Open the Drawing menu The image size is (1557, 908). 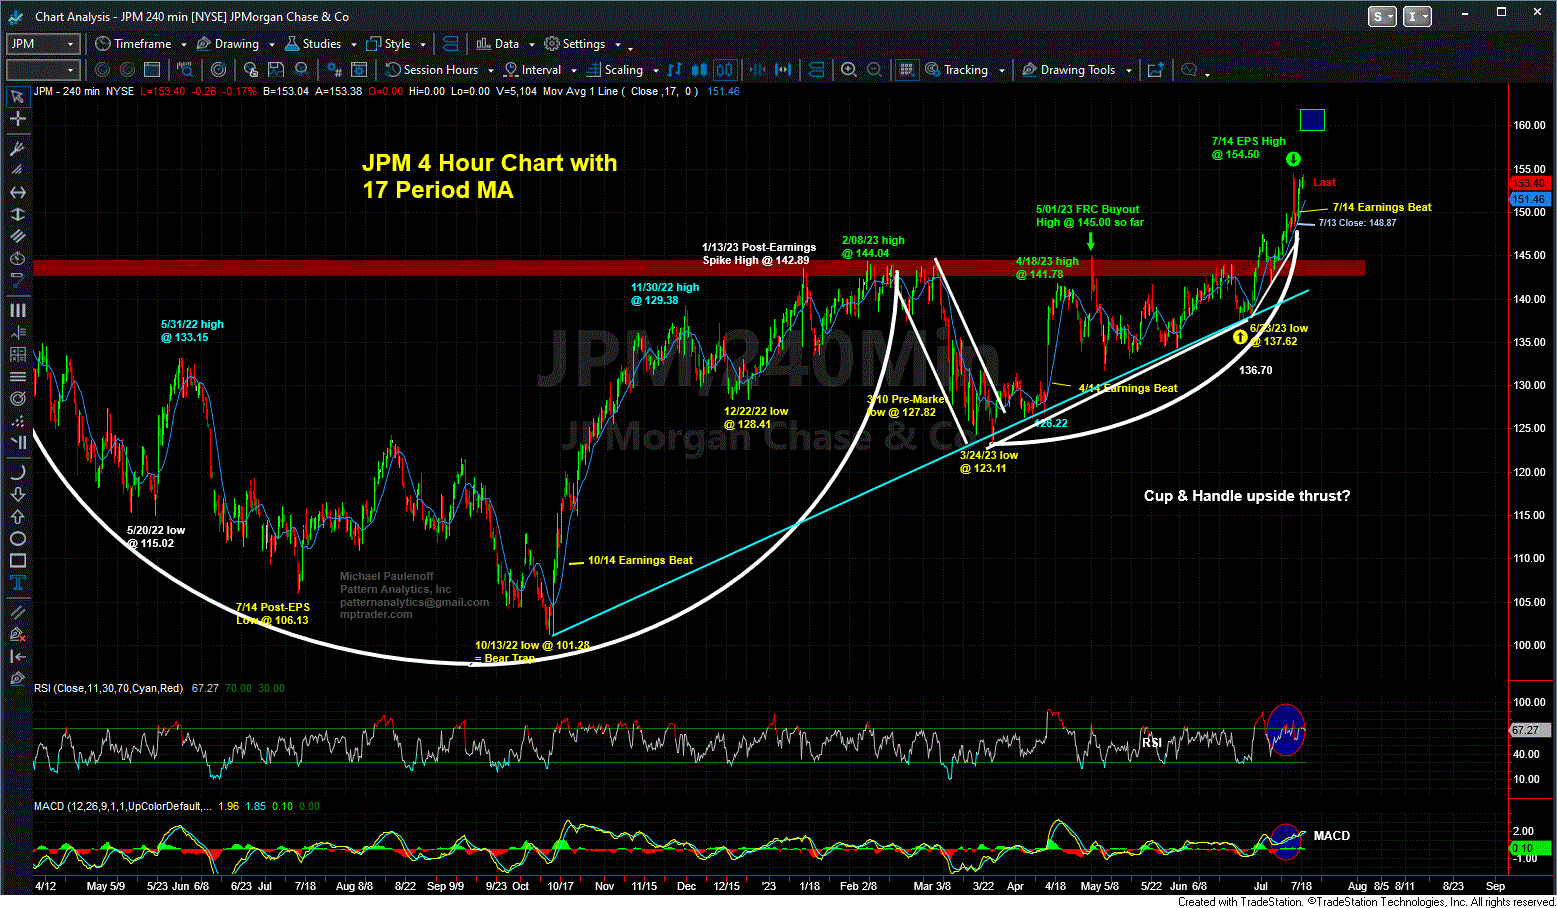point(228,44)
